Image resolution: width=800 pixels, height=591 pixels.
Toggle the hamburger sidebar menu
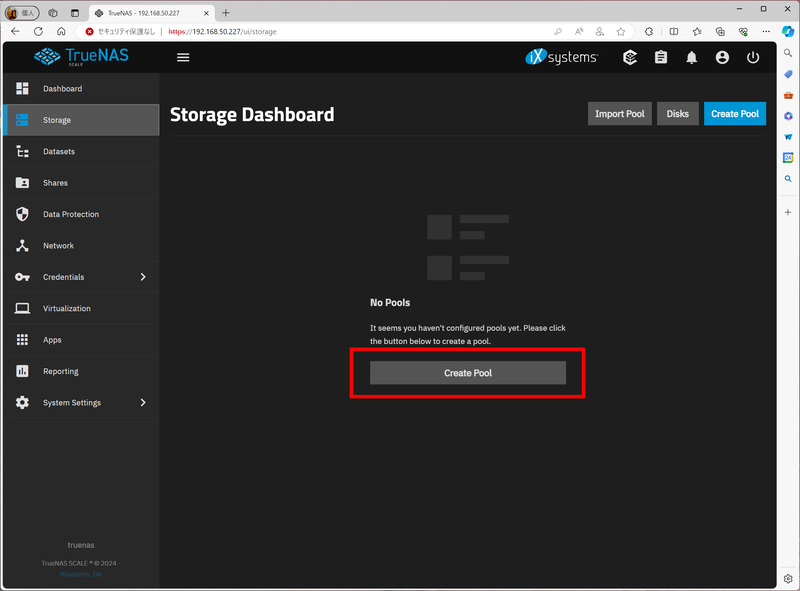pyautogui.click(x=183, y=57)
